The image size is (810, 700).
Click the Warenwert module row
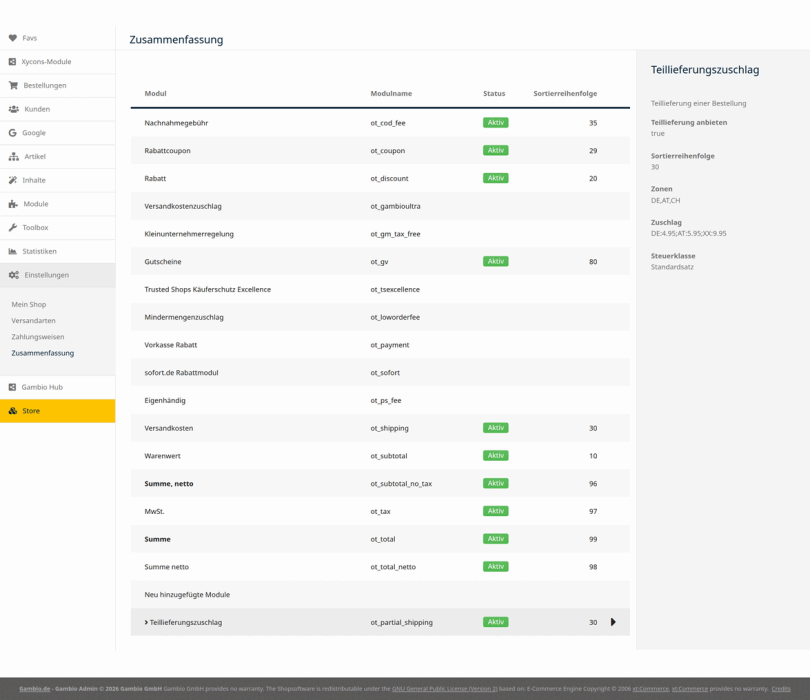[380, 456]
